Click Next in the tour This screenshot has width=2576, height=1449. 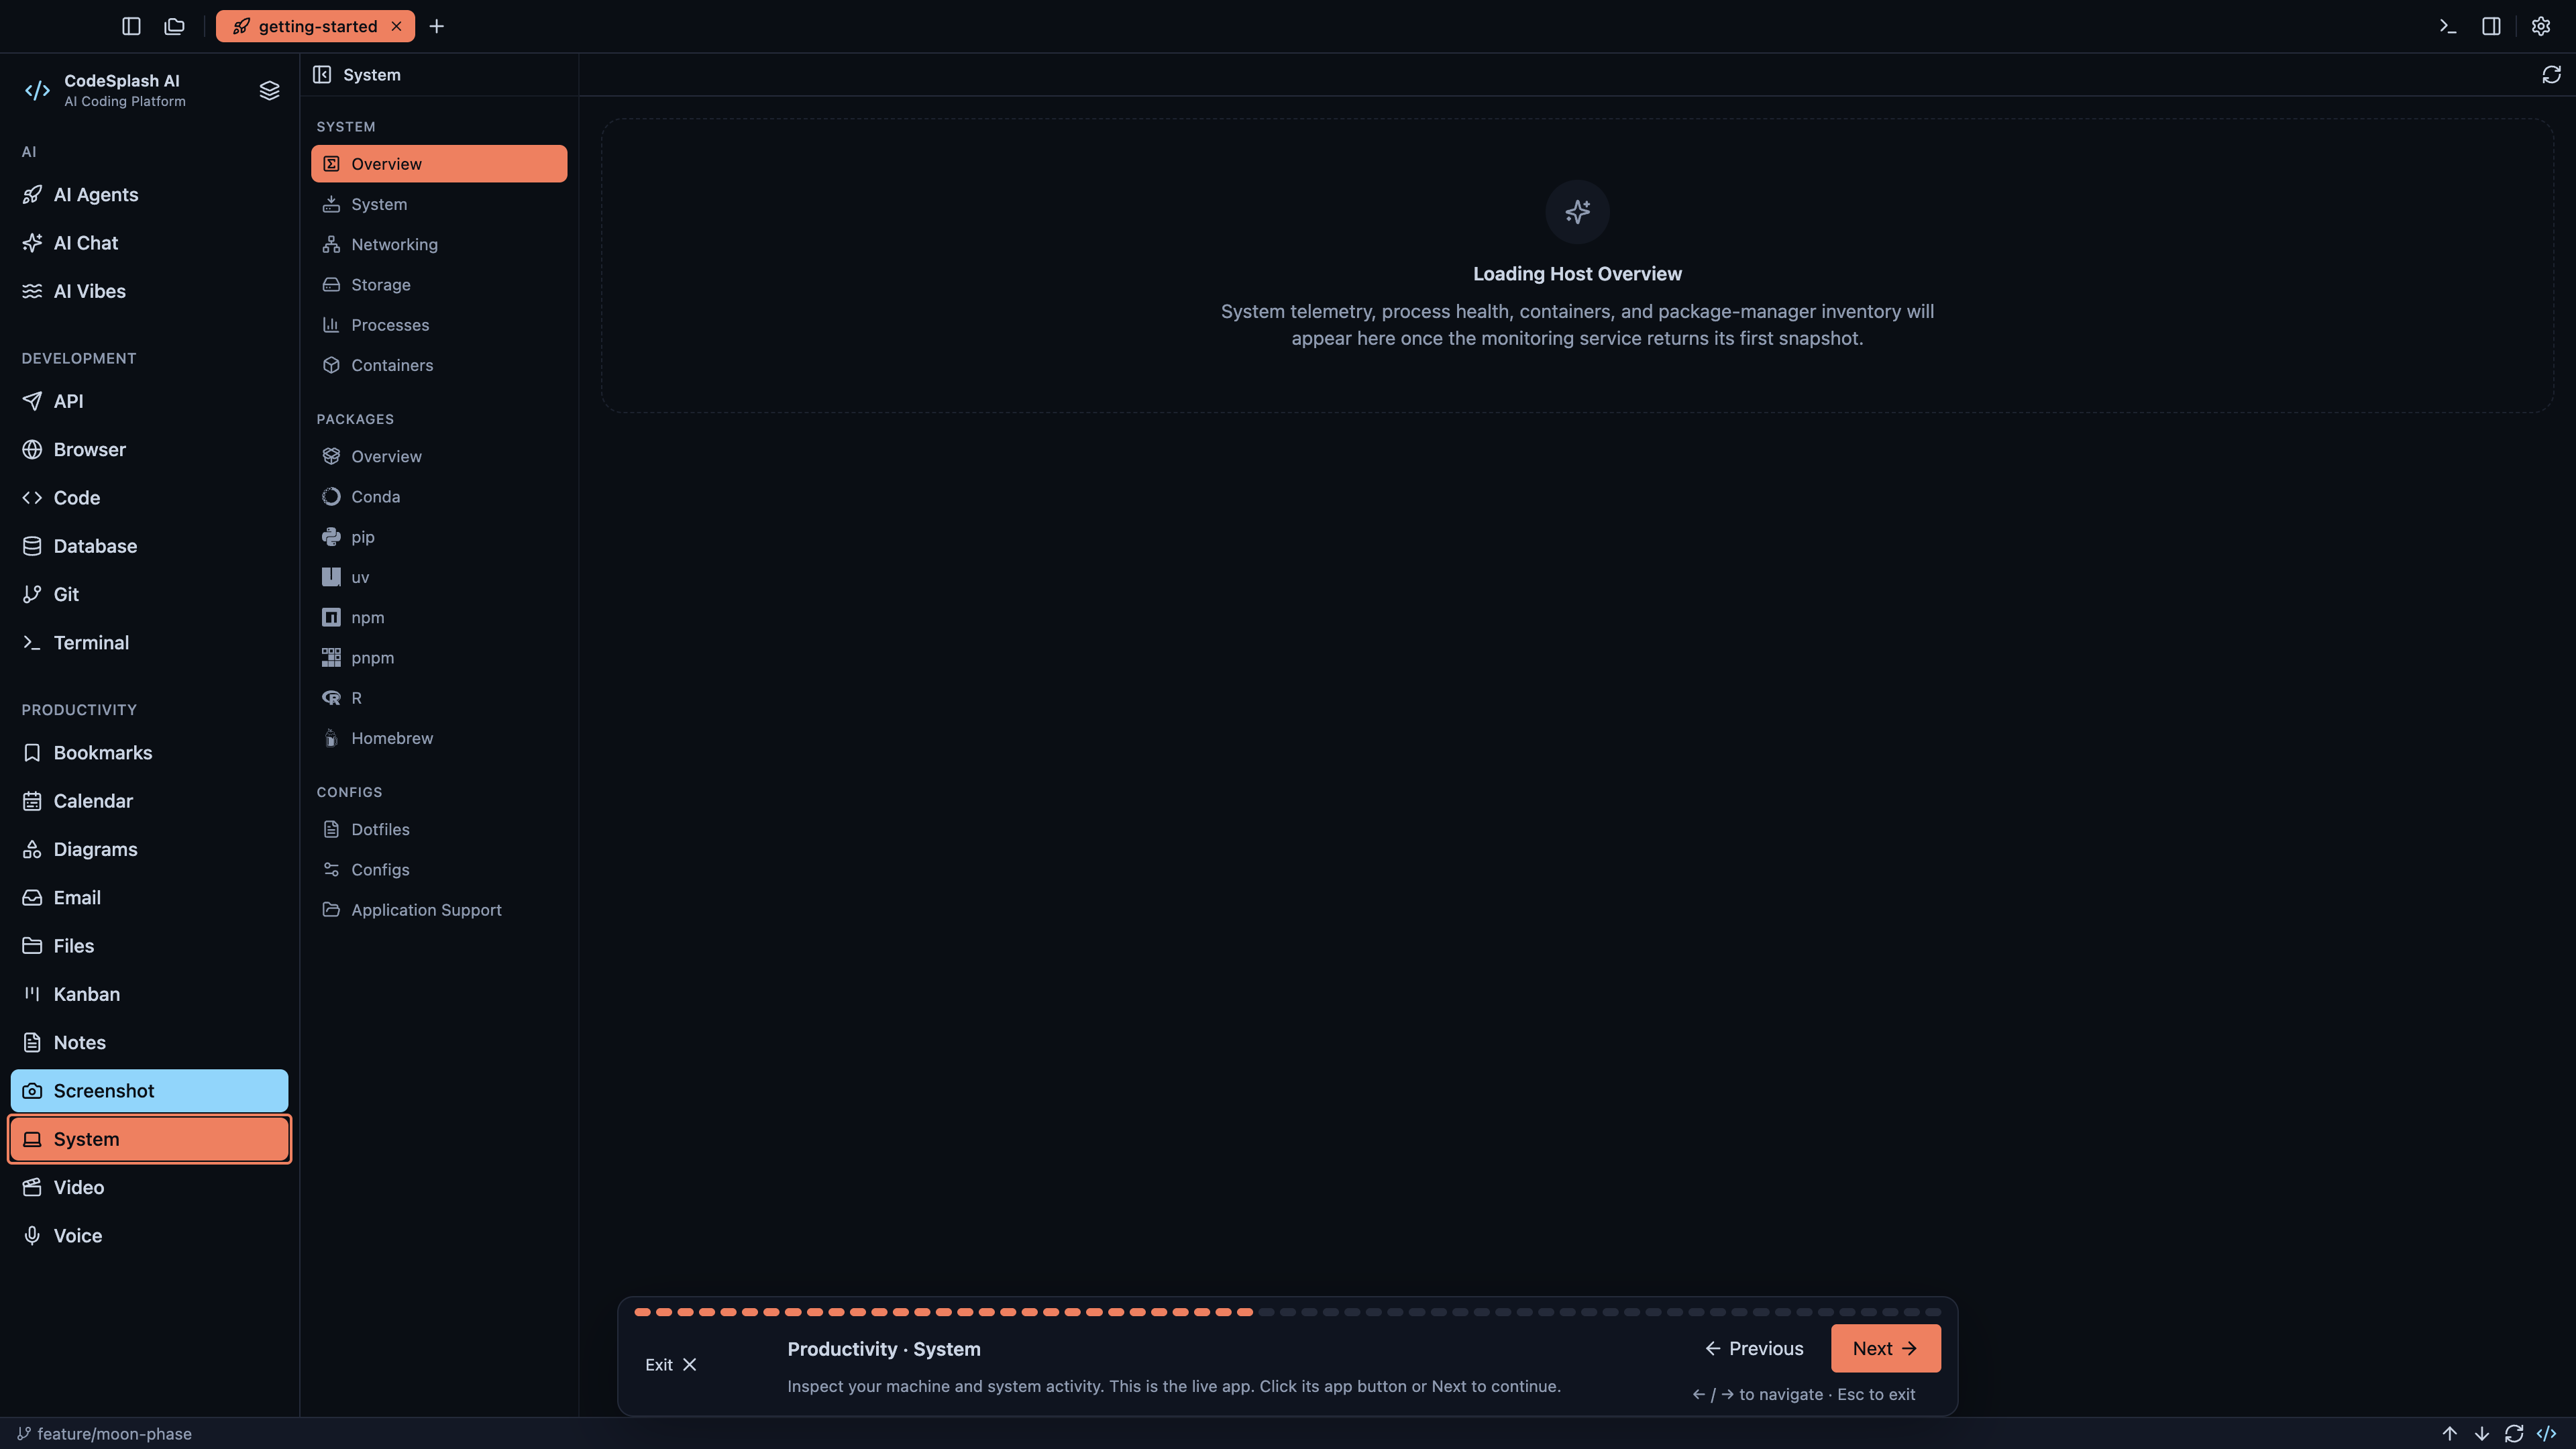click(1885, 1349)
